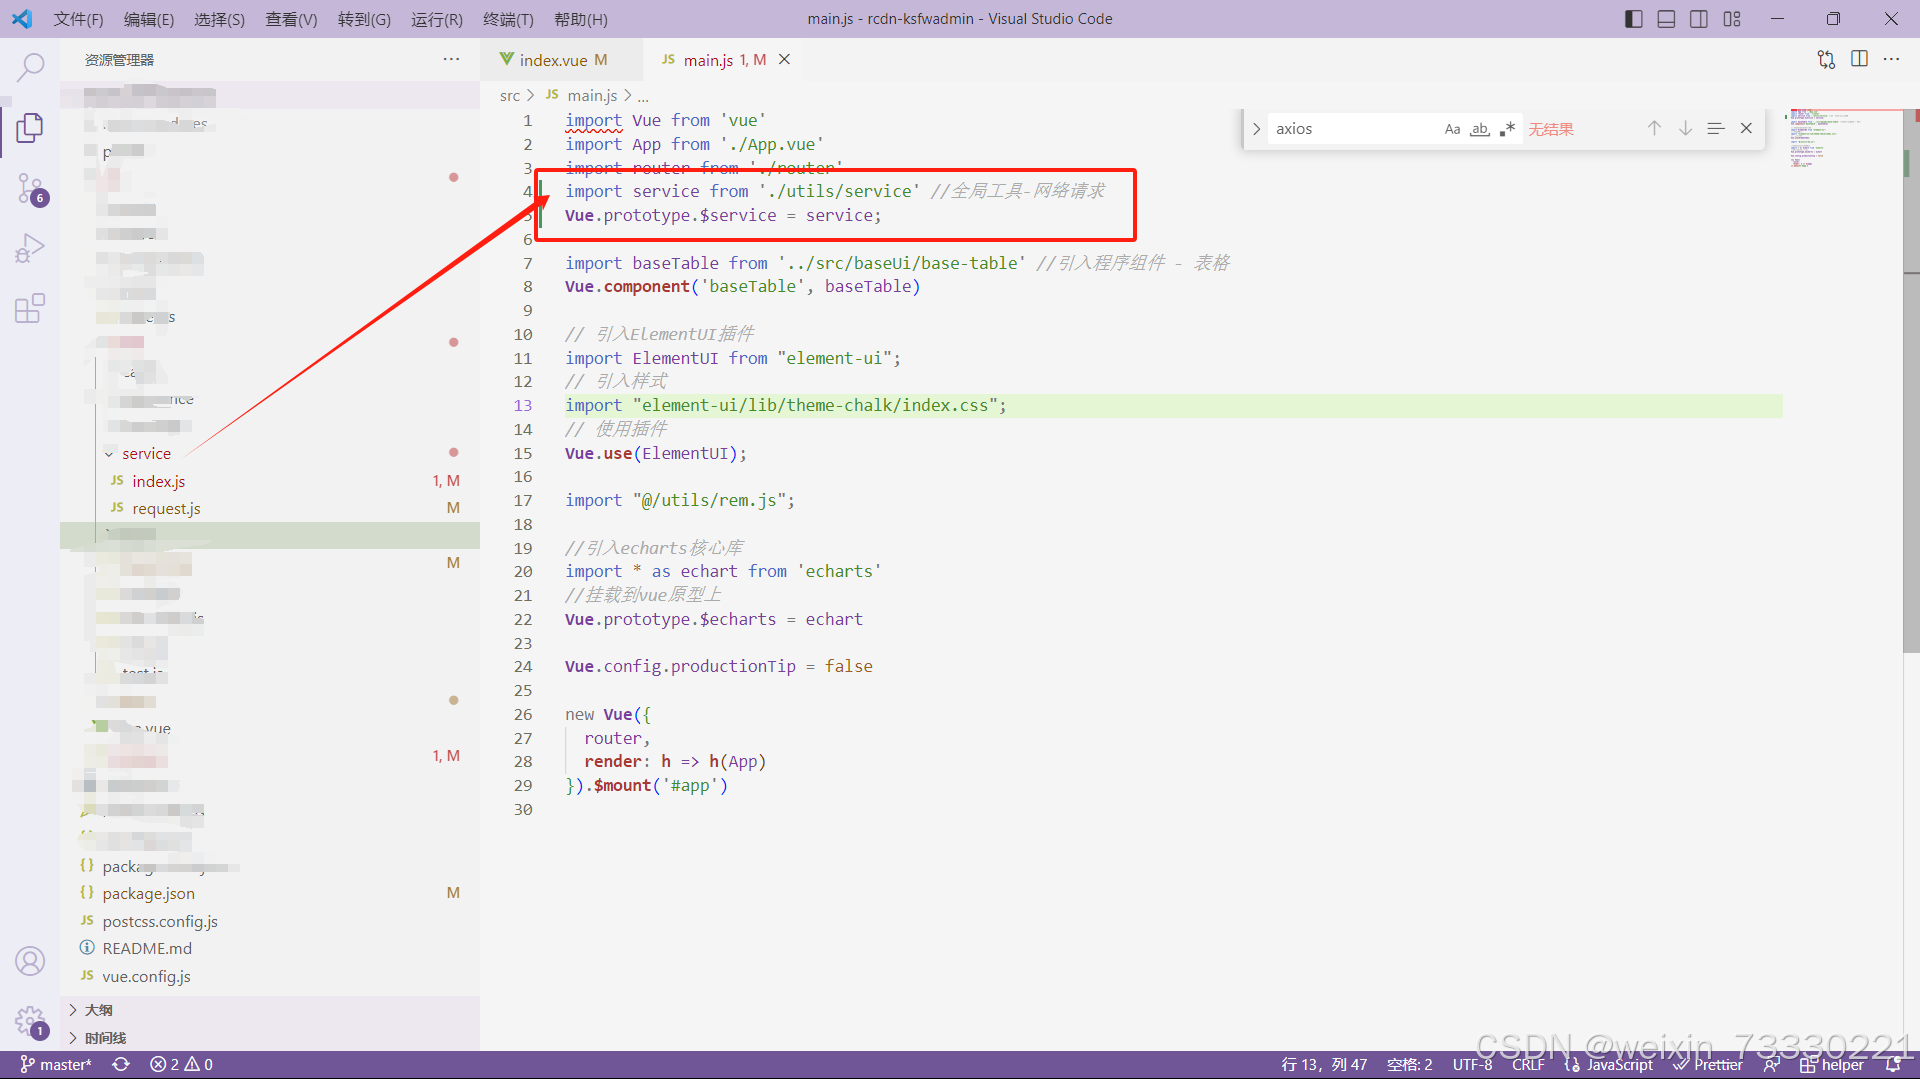This screenshot has width=1920, height=1079.
Task: Expand the find widget to show replace
Action: [1256, 128]
